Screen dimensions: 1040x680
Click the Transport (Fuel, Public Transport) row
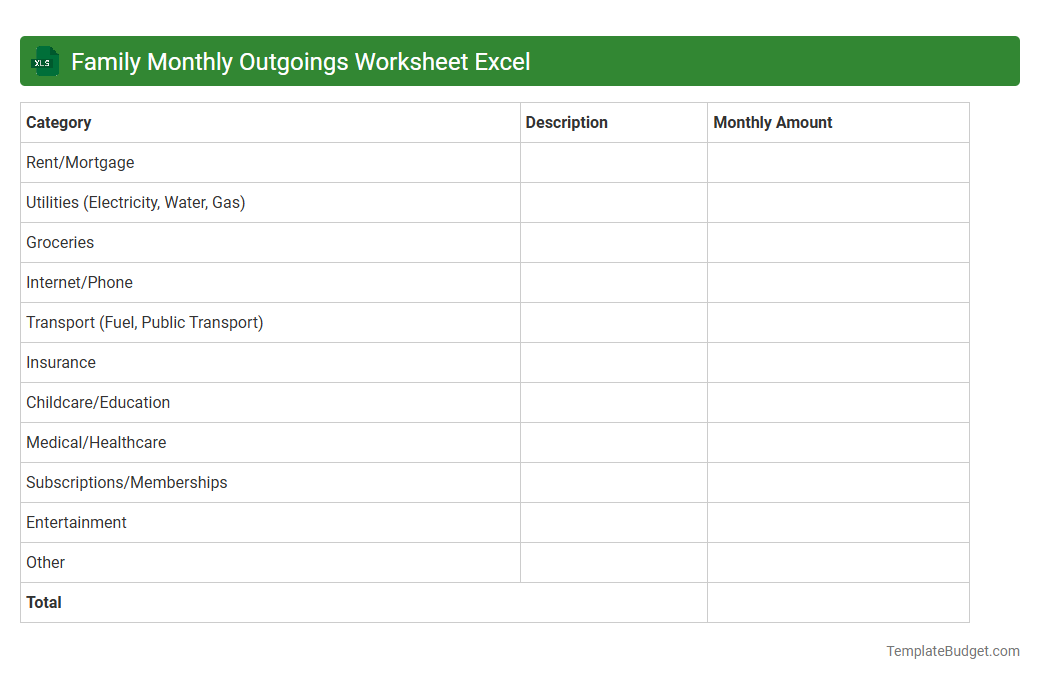[x=144, y=322]
